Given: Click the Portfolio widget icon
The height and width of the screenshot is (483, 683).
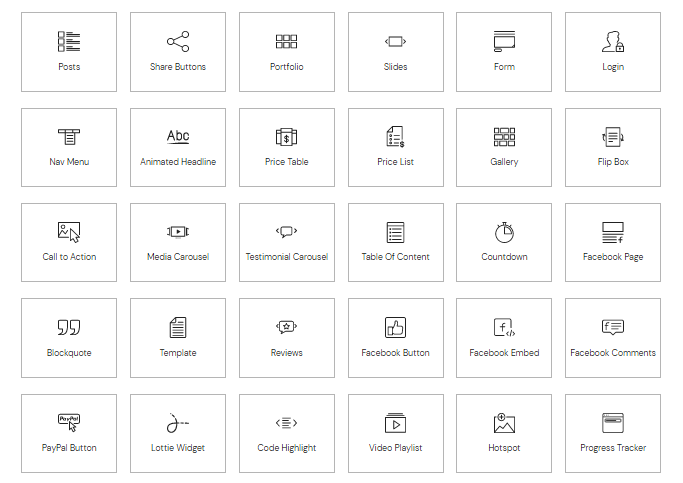Looking at the screenshot, I should point(287,41).
